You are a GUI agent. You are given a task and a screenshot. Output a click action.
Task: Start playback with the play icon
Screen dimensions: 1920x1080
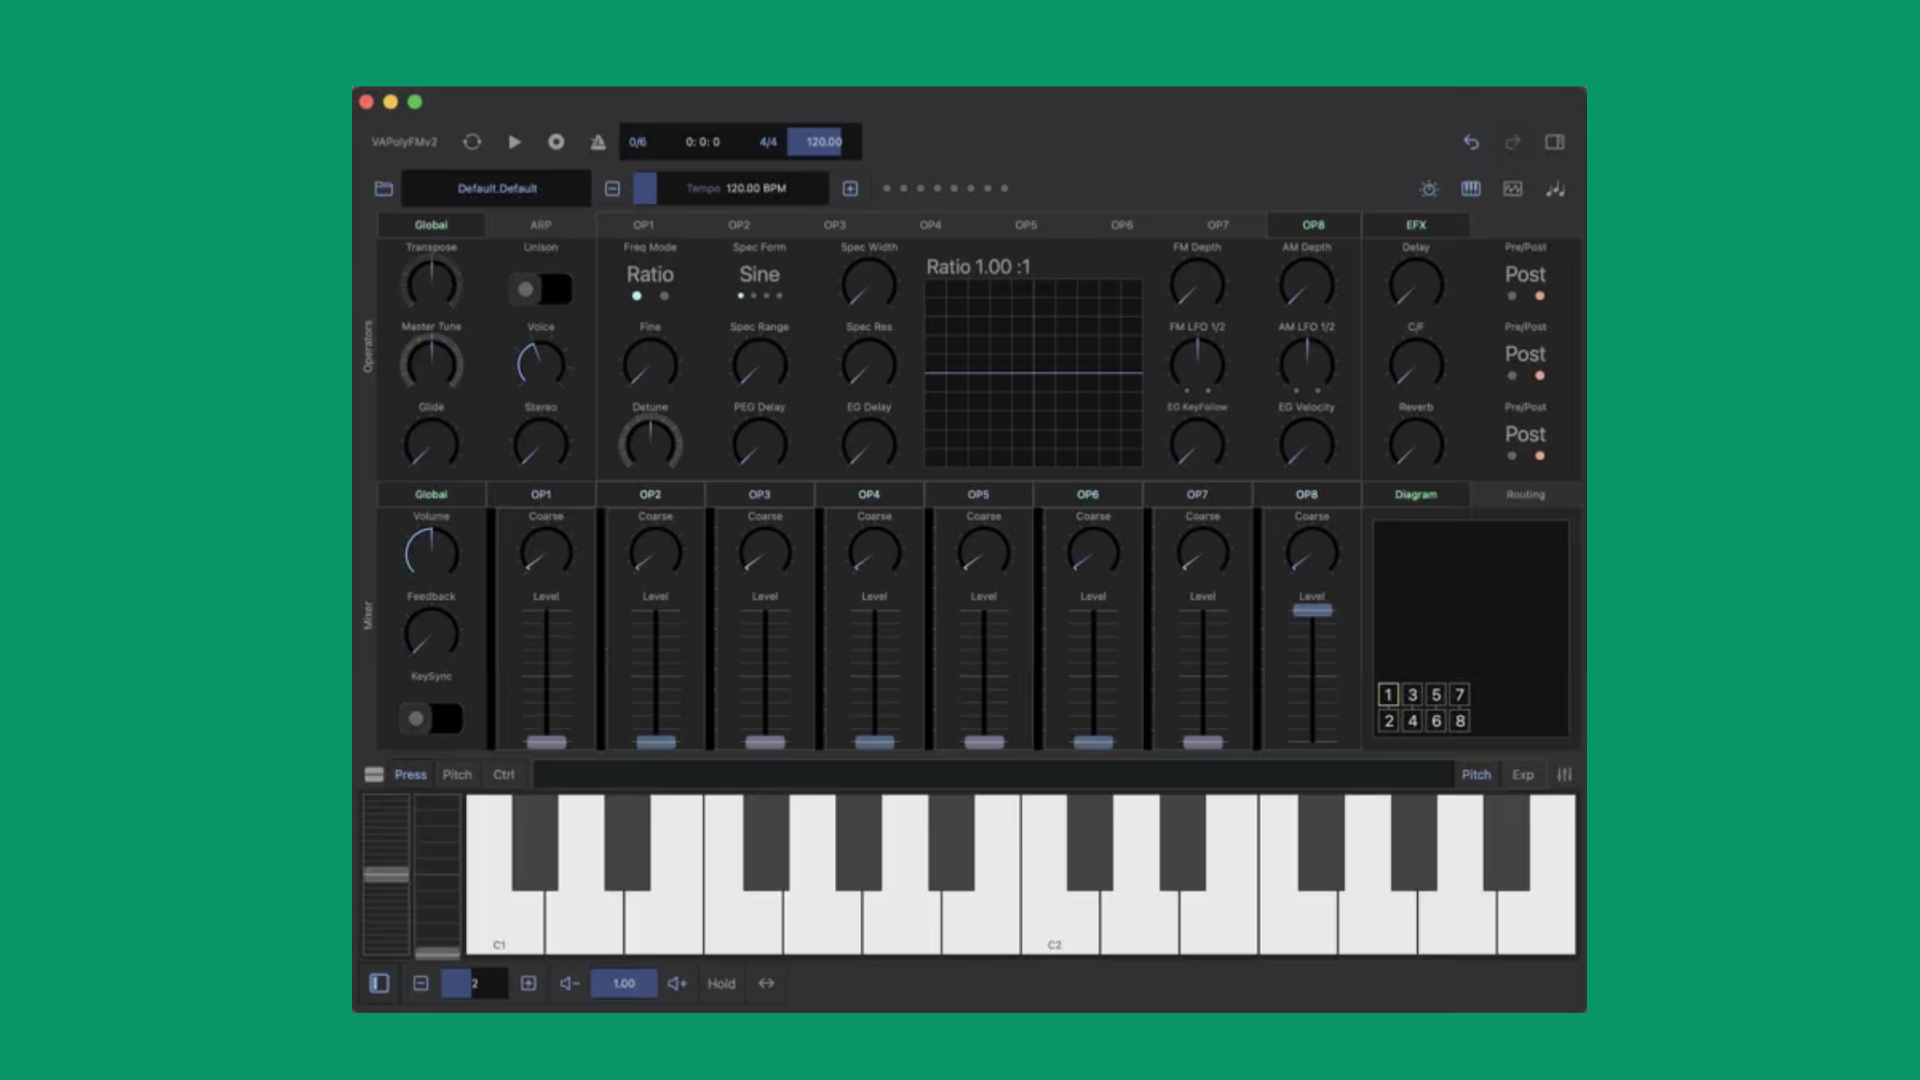tap(514, 142)
